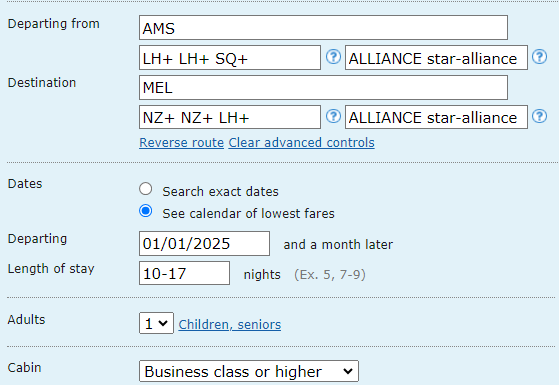Click the 'nights' text after stay field
The image size is (559, 385).
[262, 274]
